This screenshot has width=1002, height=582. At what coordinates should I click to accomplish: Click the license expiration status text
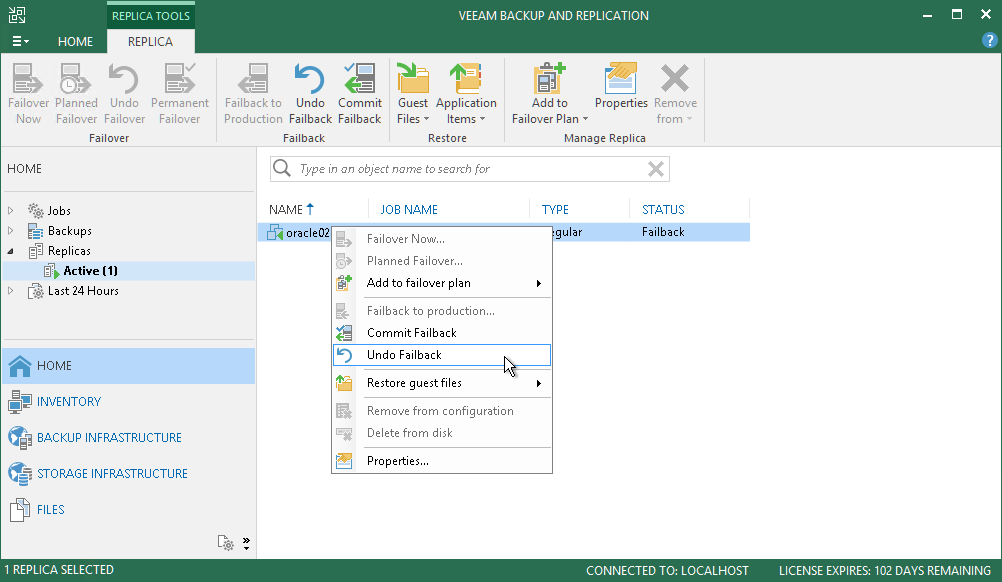point(884,571)
